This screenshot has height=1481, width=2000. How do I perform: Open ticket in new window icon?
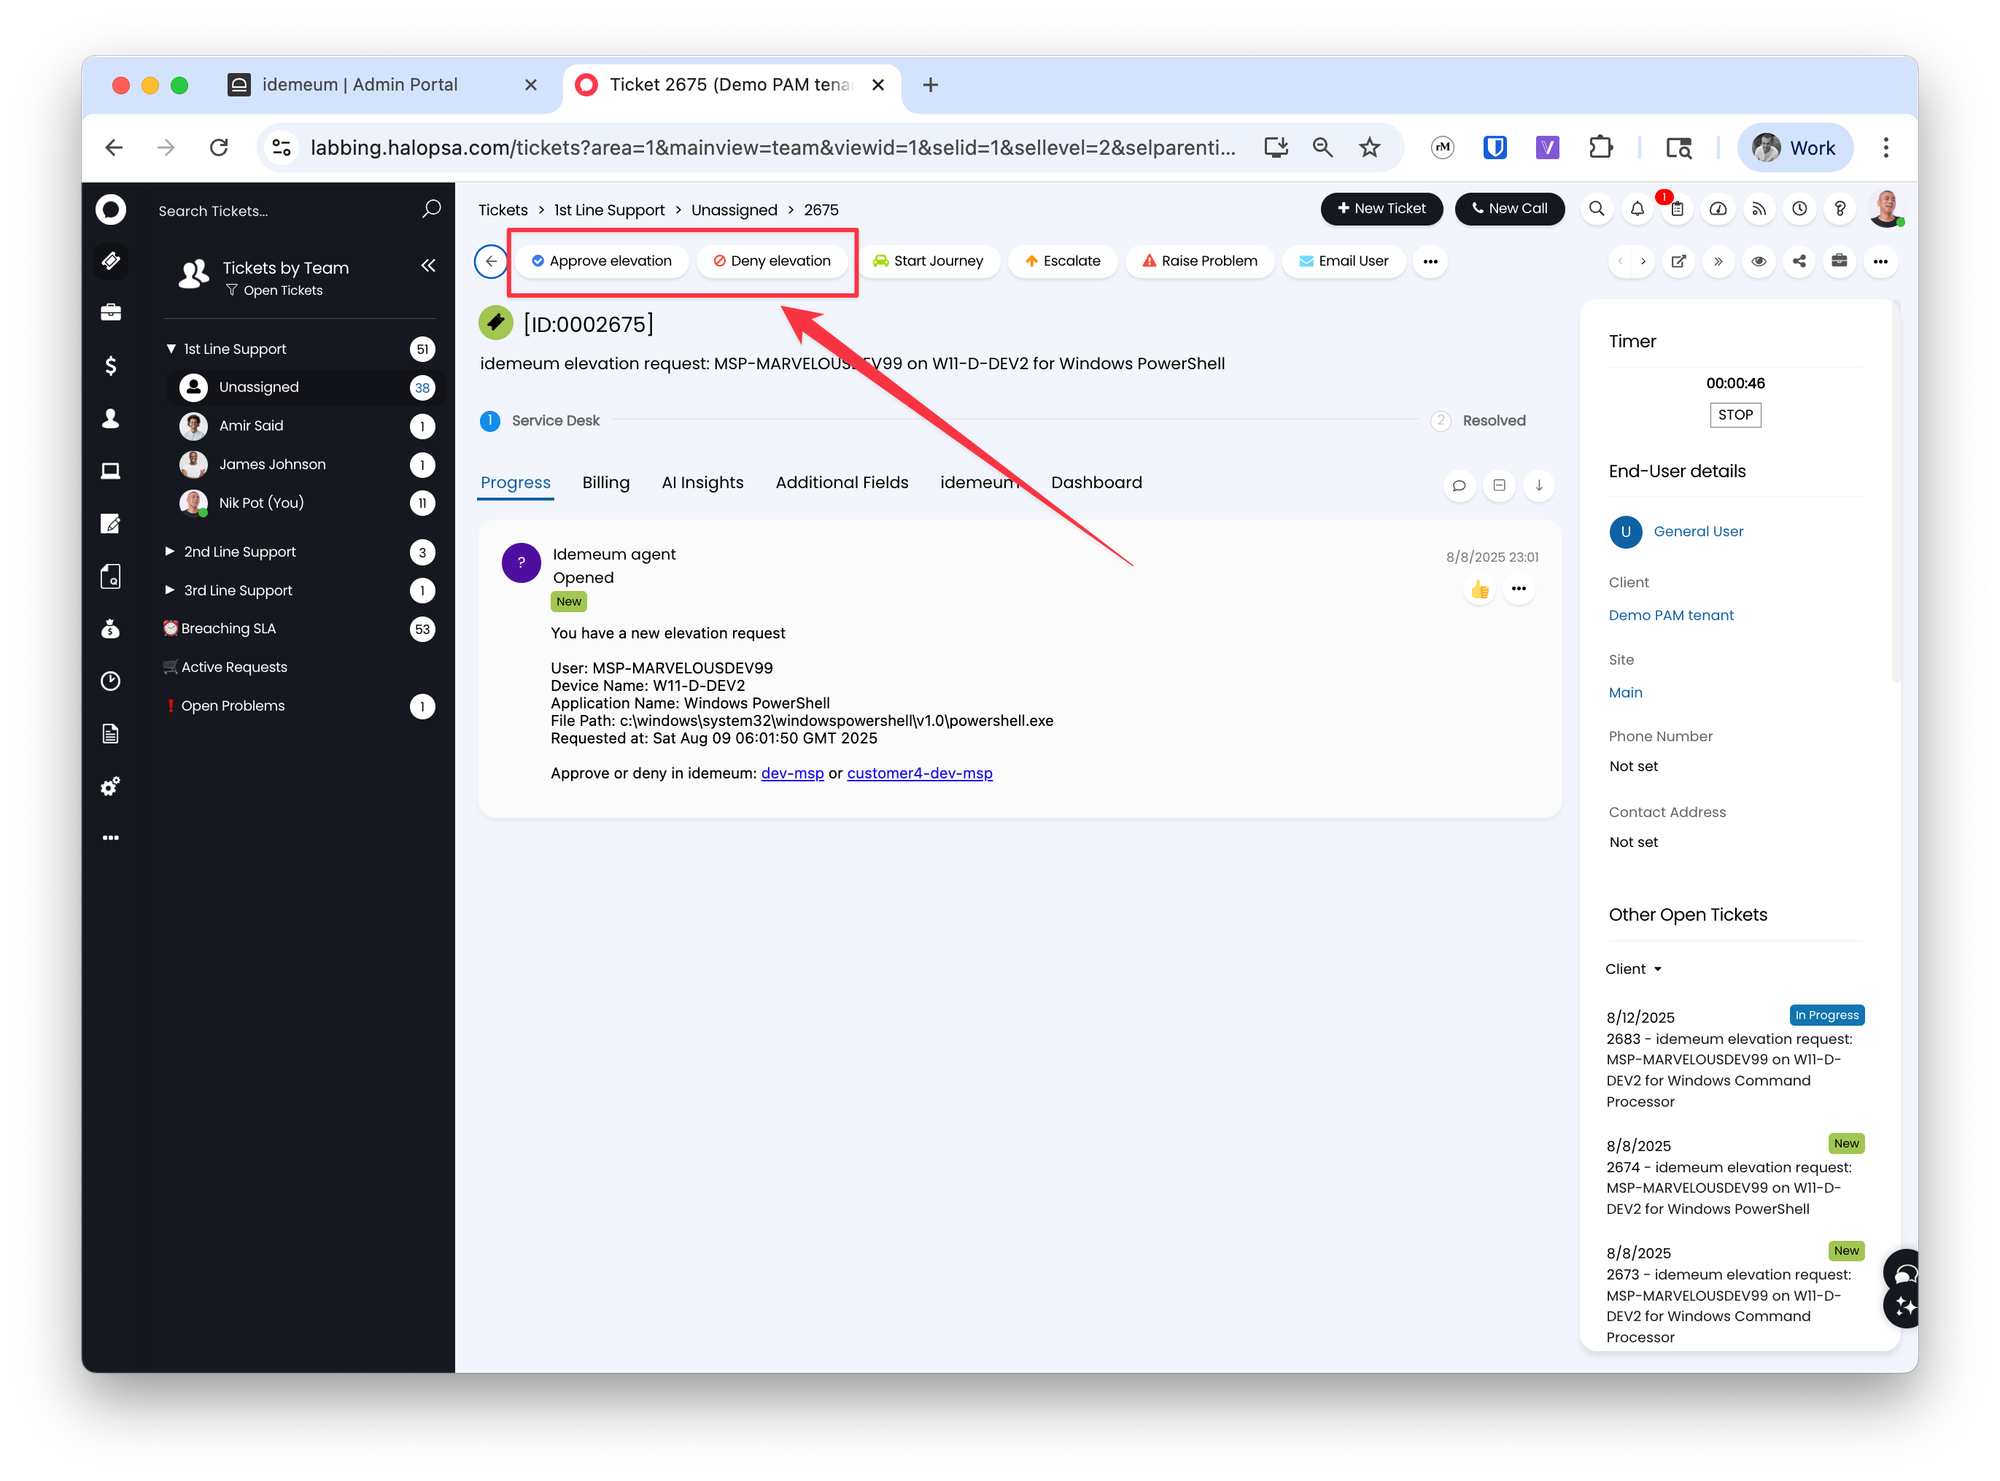click(x=1679, y=262)
